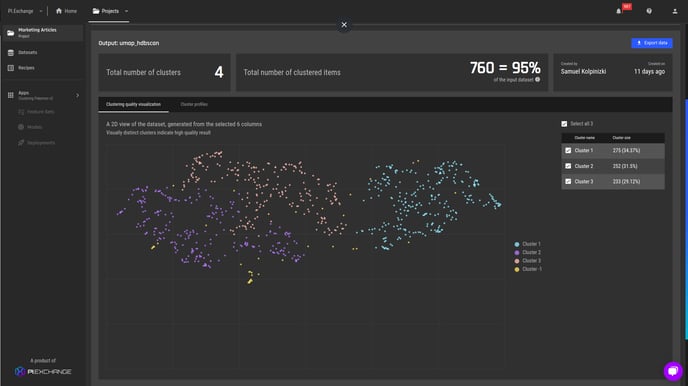Click Cluster 1 size value 275 (34.37%)
Screen dimensions: 688x386
(x=626, y=150)
